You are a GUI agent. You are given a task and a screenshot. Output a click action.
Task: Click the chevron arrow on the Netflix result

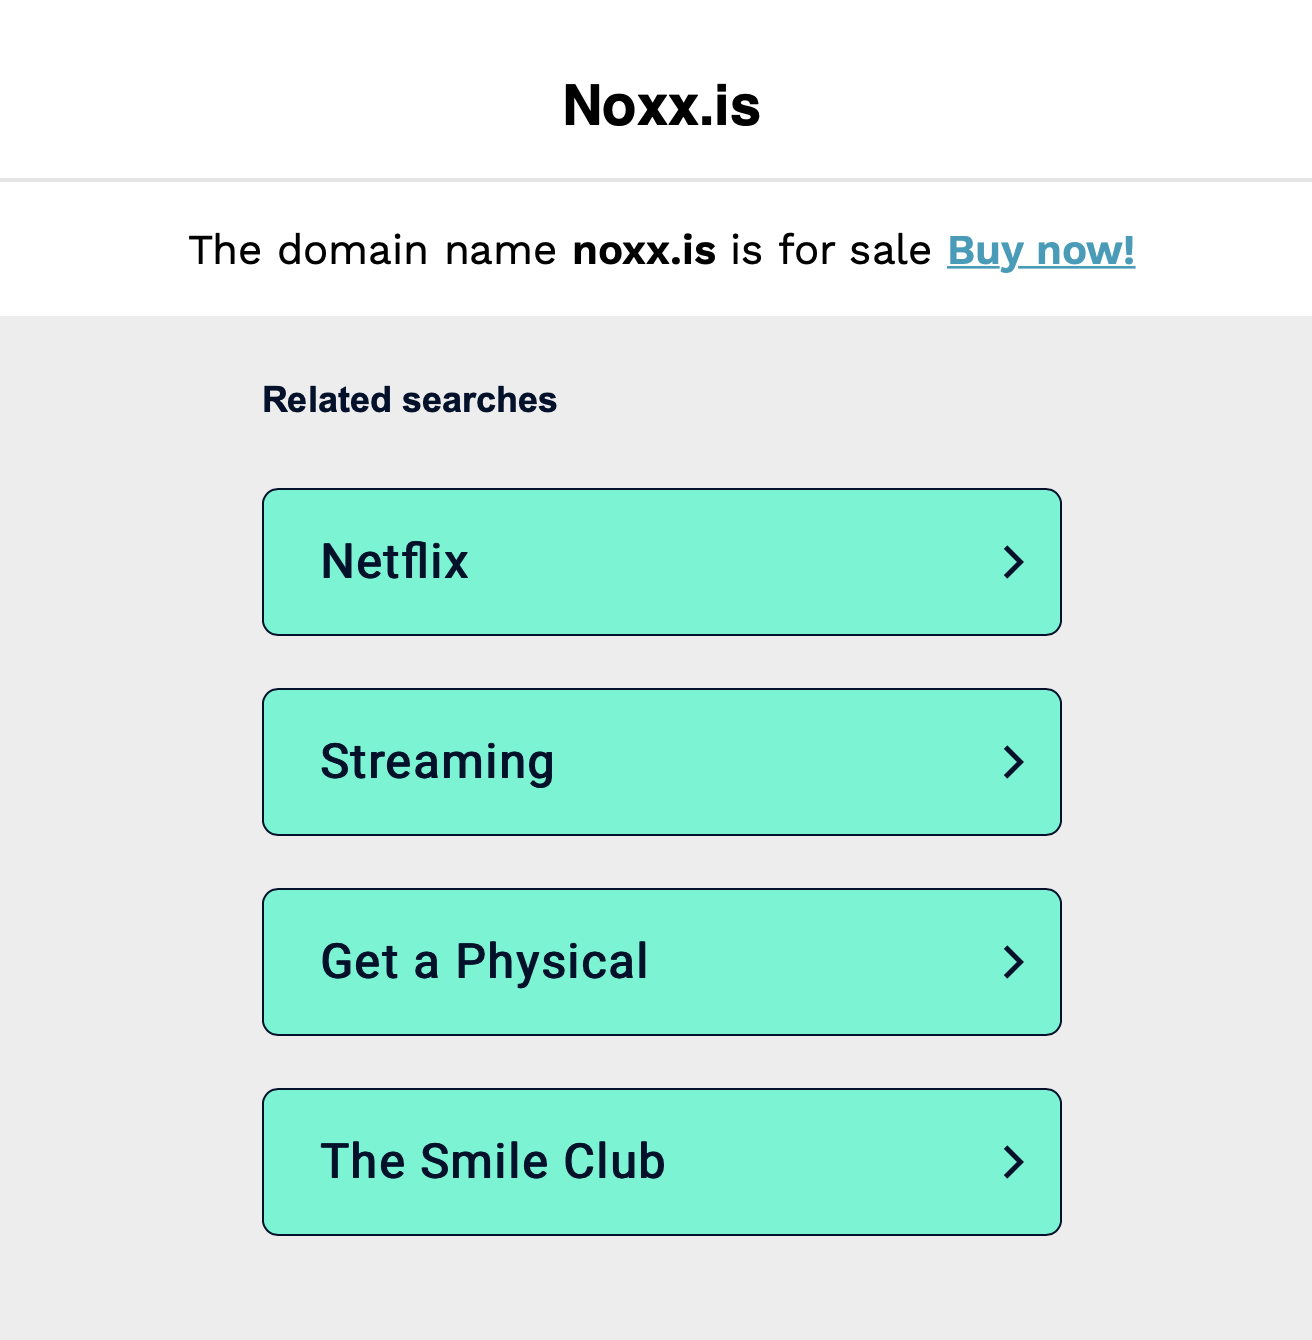tap(1013, 562)
